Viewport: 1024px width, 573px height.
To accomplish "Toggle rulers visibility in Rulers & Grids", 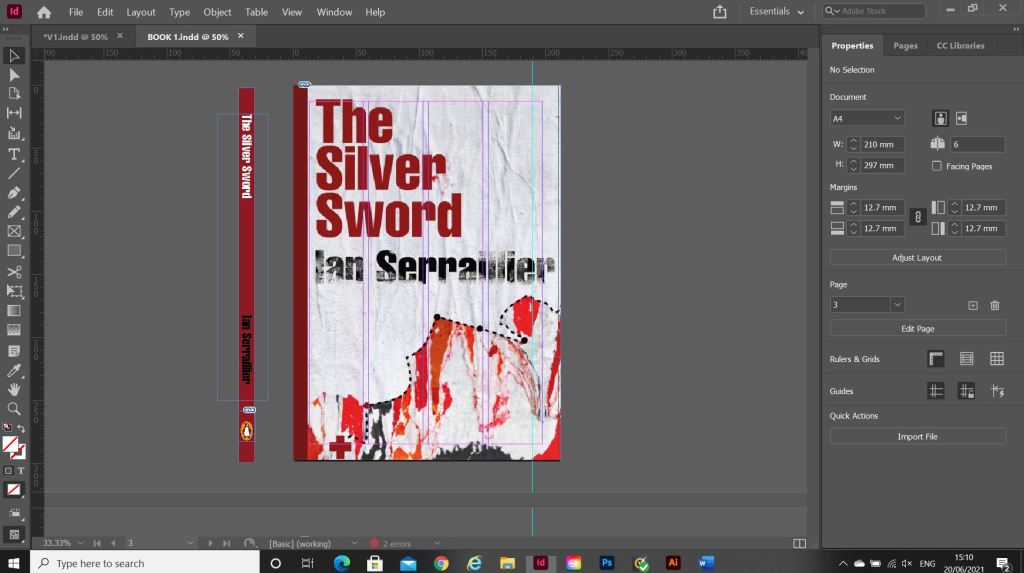I will 936,359.
